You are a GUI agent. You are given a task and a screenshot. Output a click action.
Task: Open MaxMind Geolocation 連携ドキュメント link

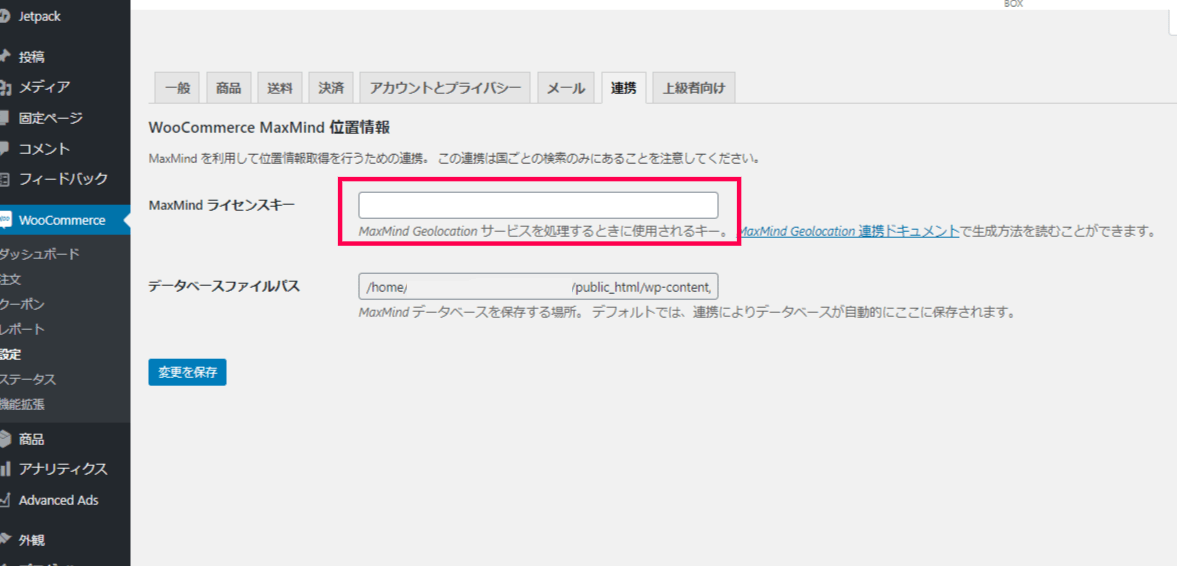click(850, 231)
